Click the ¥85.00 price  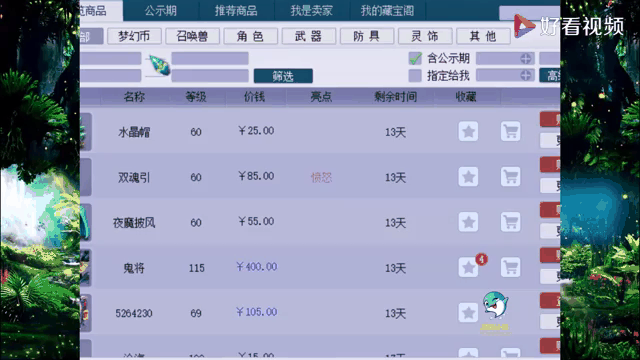[x=256, y=176]
